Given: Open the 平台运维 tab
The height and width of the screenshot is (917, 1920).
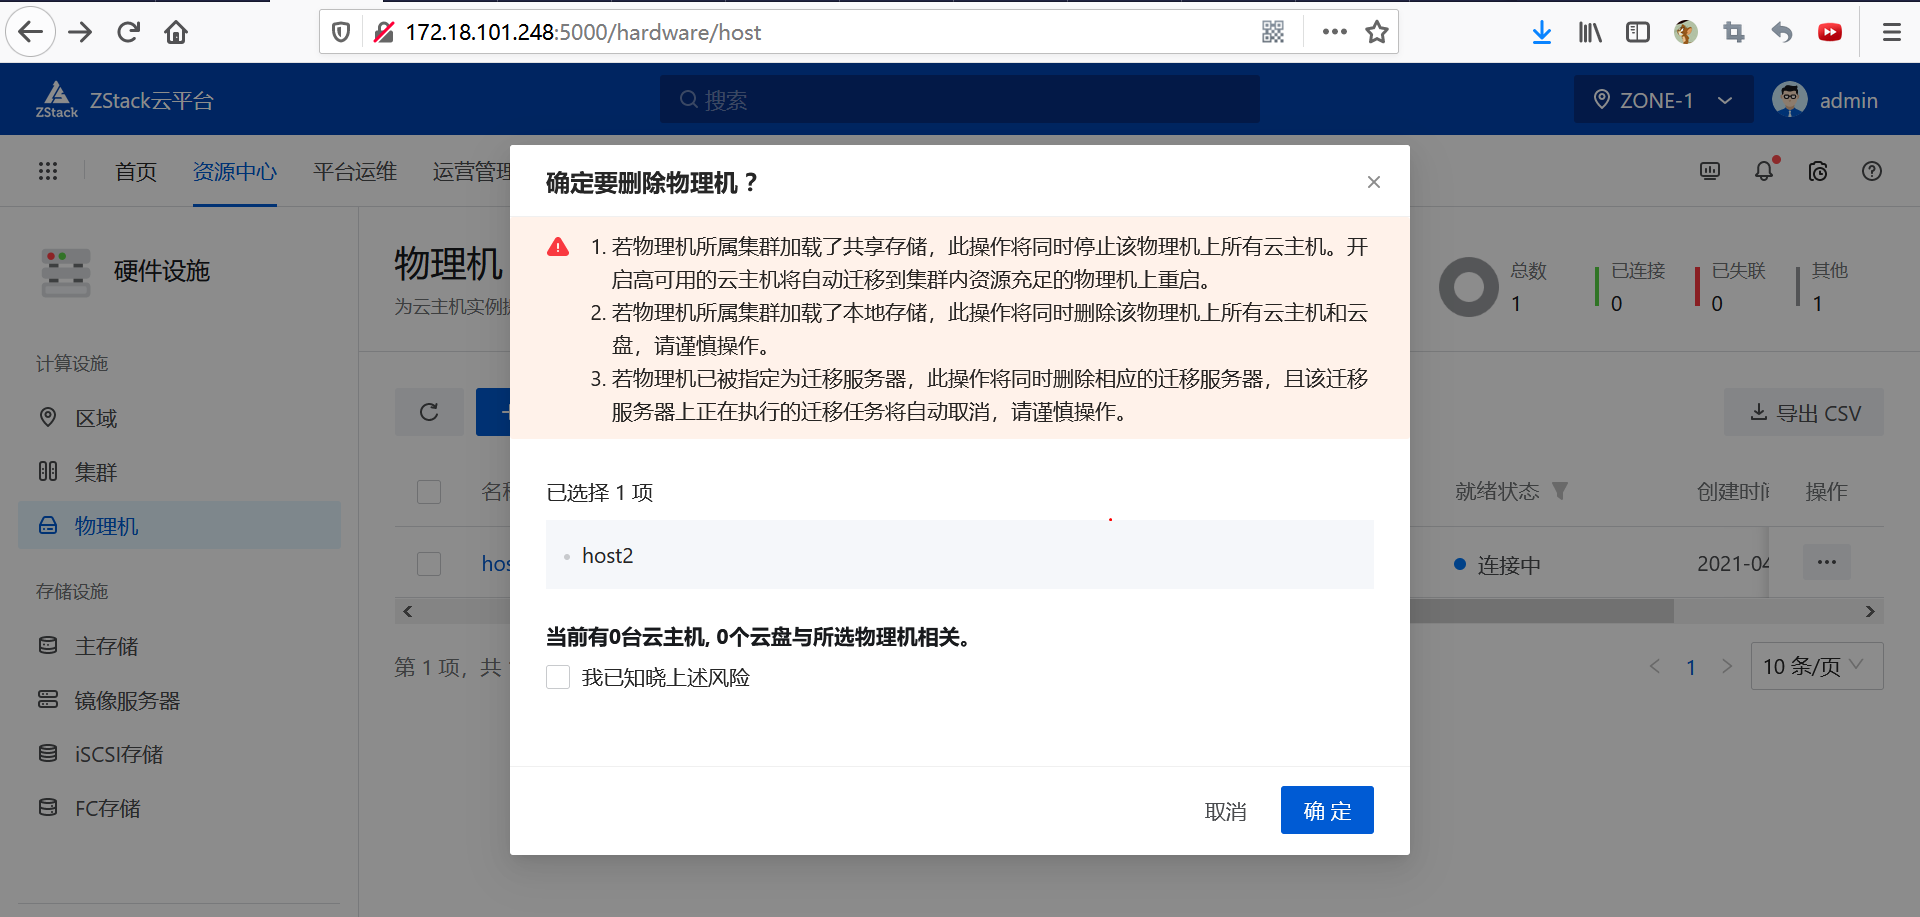Looking at the screenshot, I should [355, 171].
